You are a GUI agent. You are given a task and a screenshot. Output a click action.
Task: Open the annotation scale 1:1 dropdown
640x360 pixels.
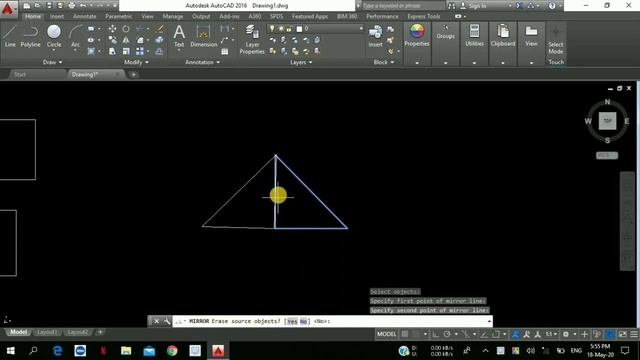point(551,334)
